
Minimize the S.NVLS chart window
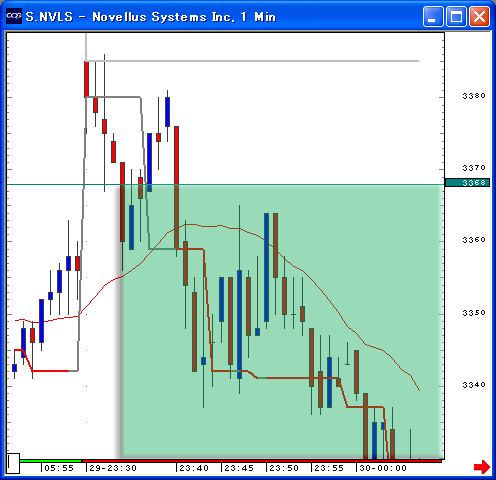(433, 16)
